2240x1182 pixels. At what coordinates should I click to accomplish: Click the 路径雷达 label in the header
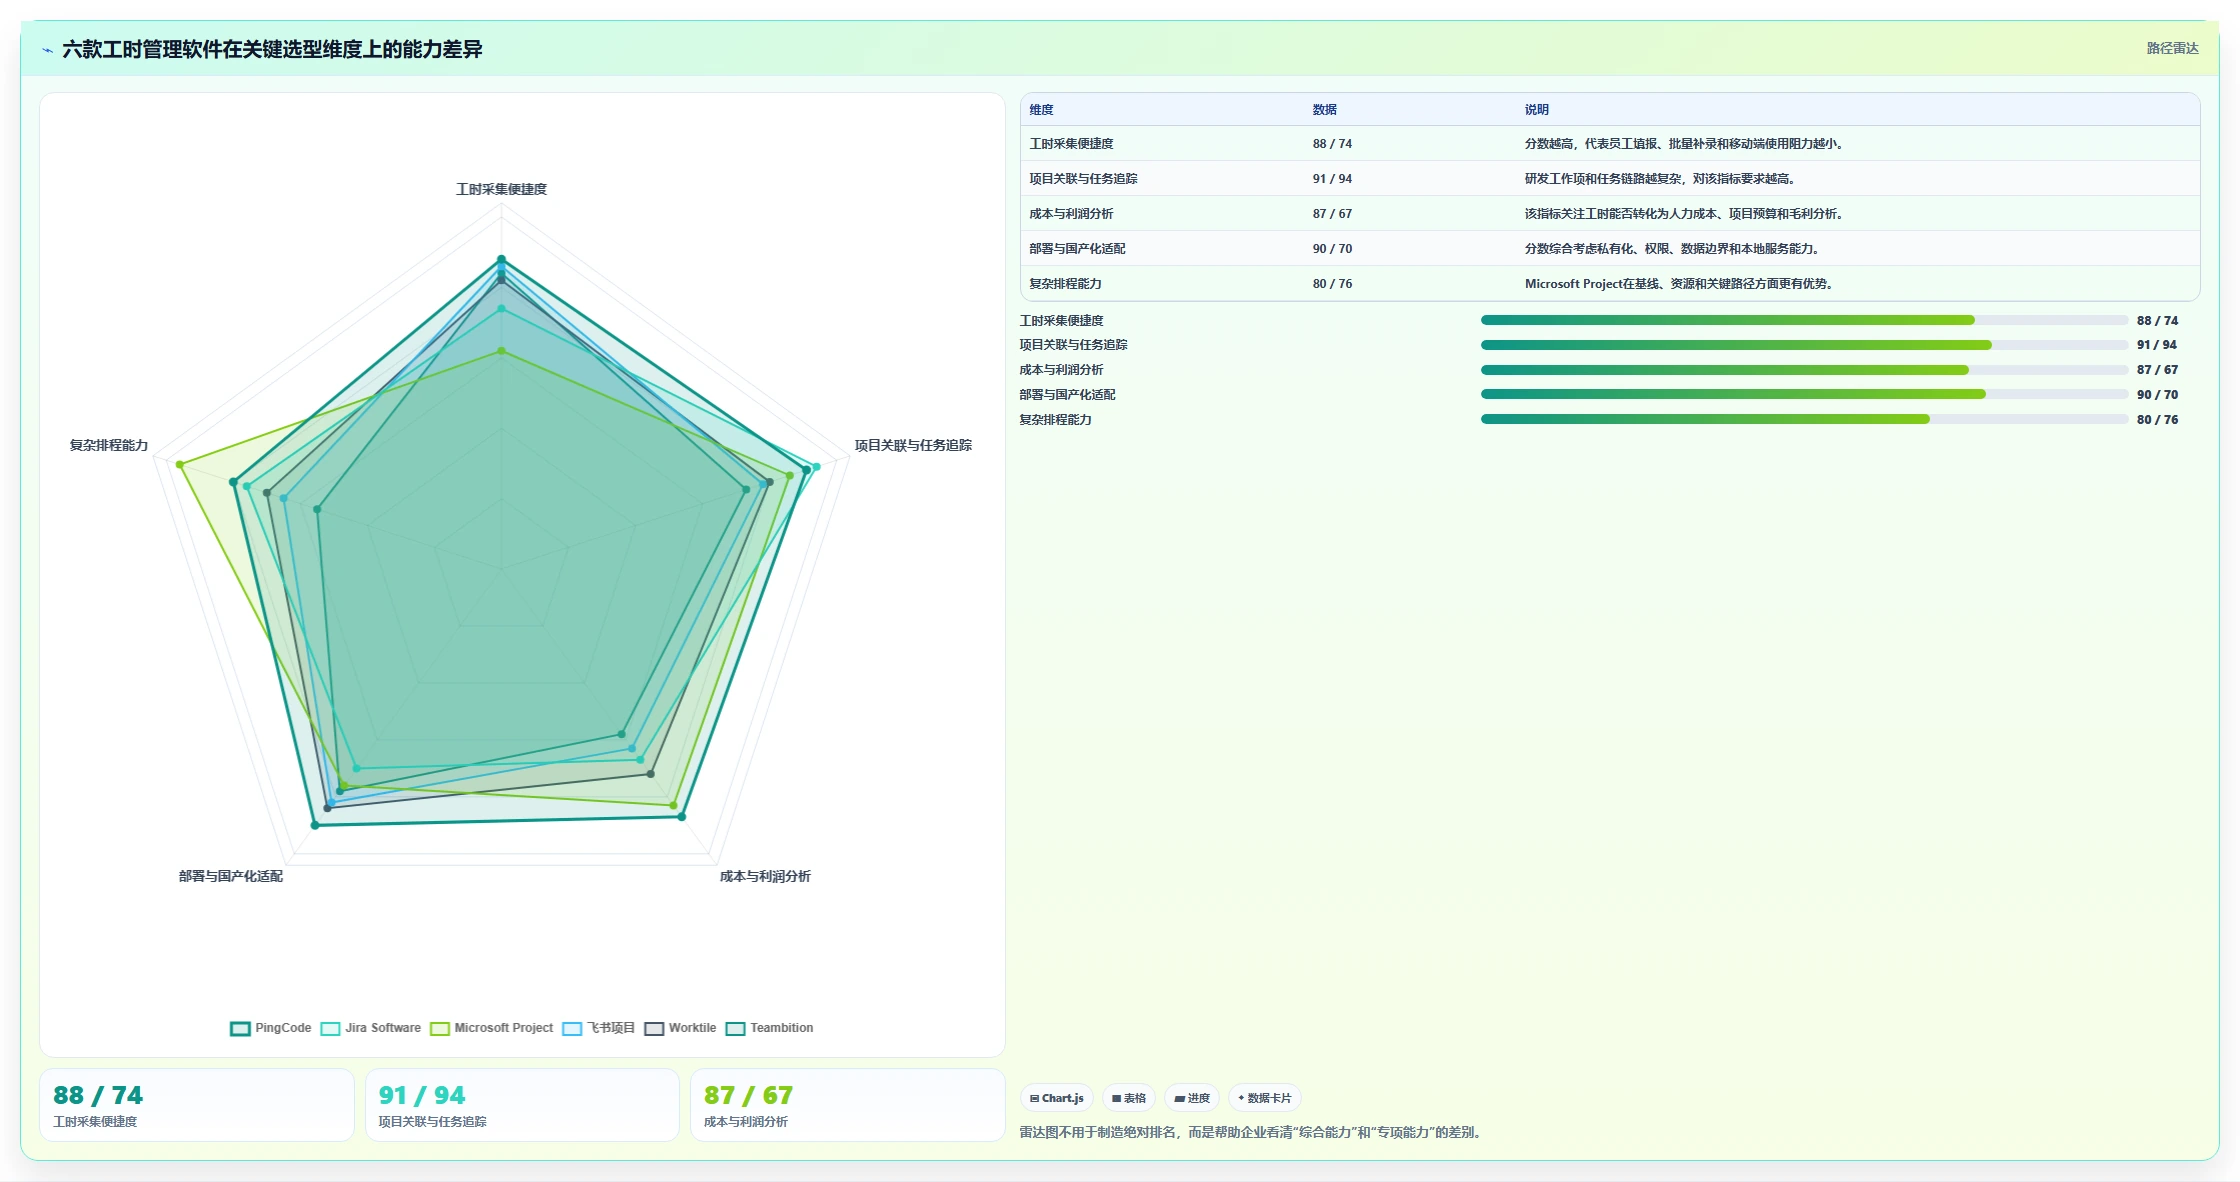pos(2172,48)
